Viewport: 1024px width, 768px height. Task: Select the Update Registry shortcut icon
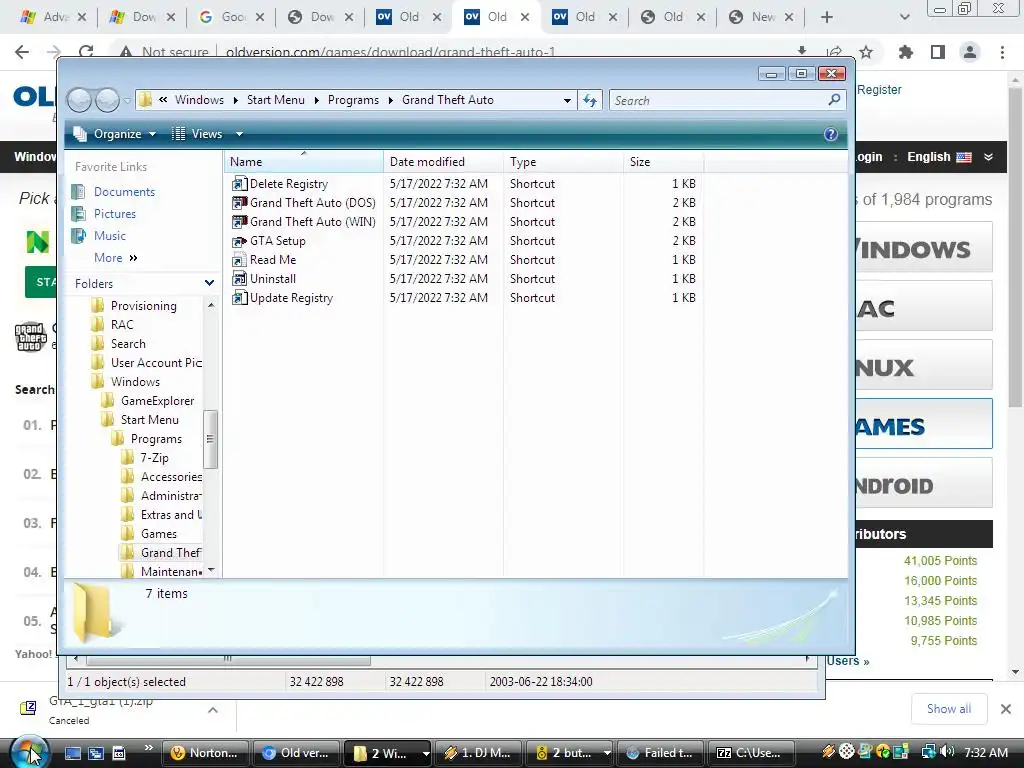240,298
